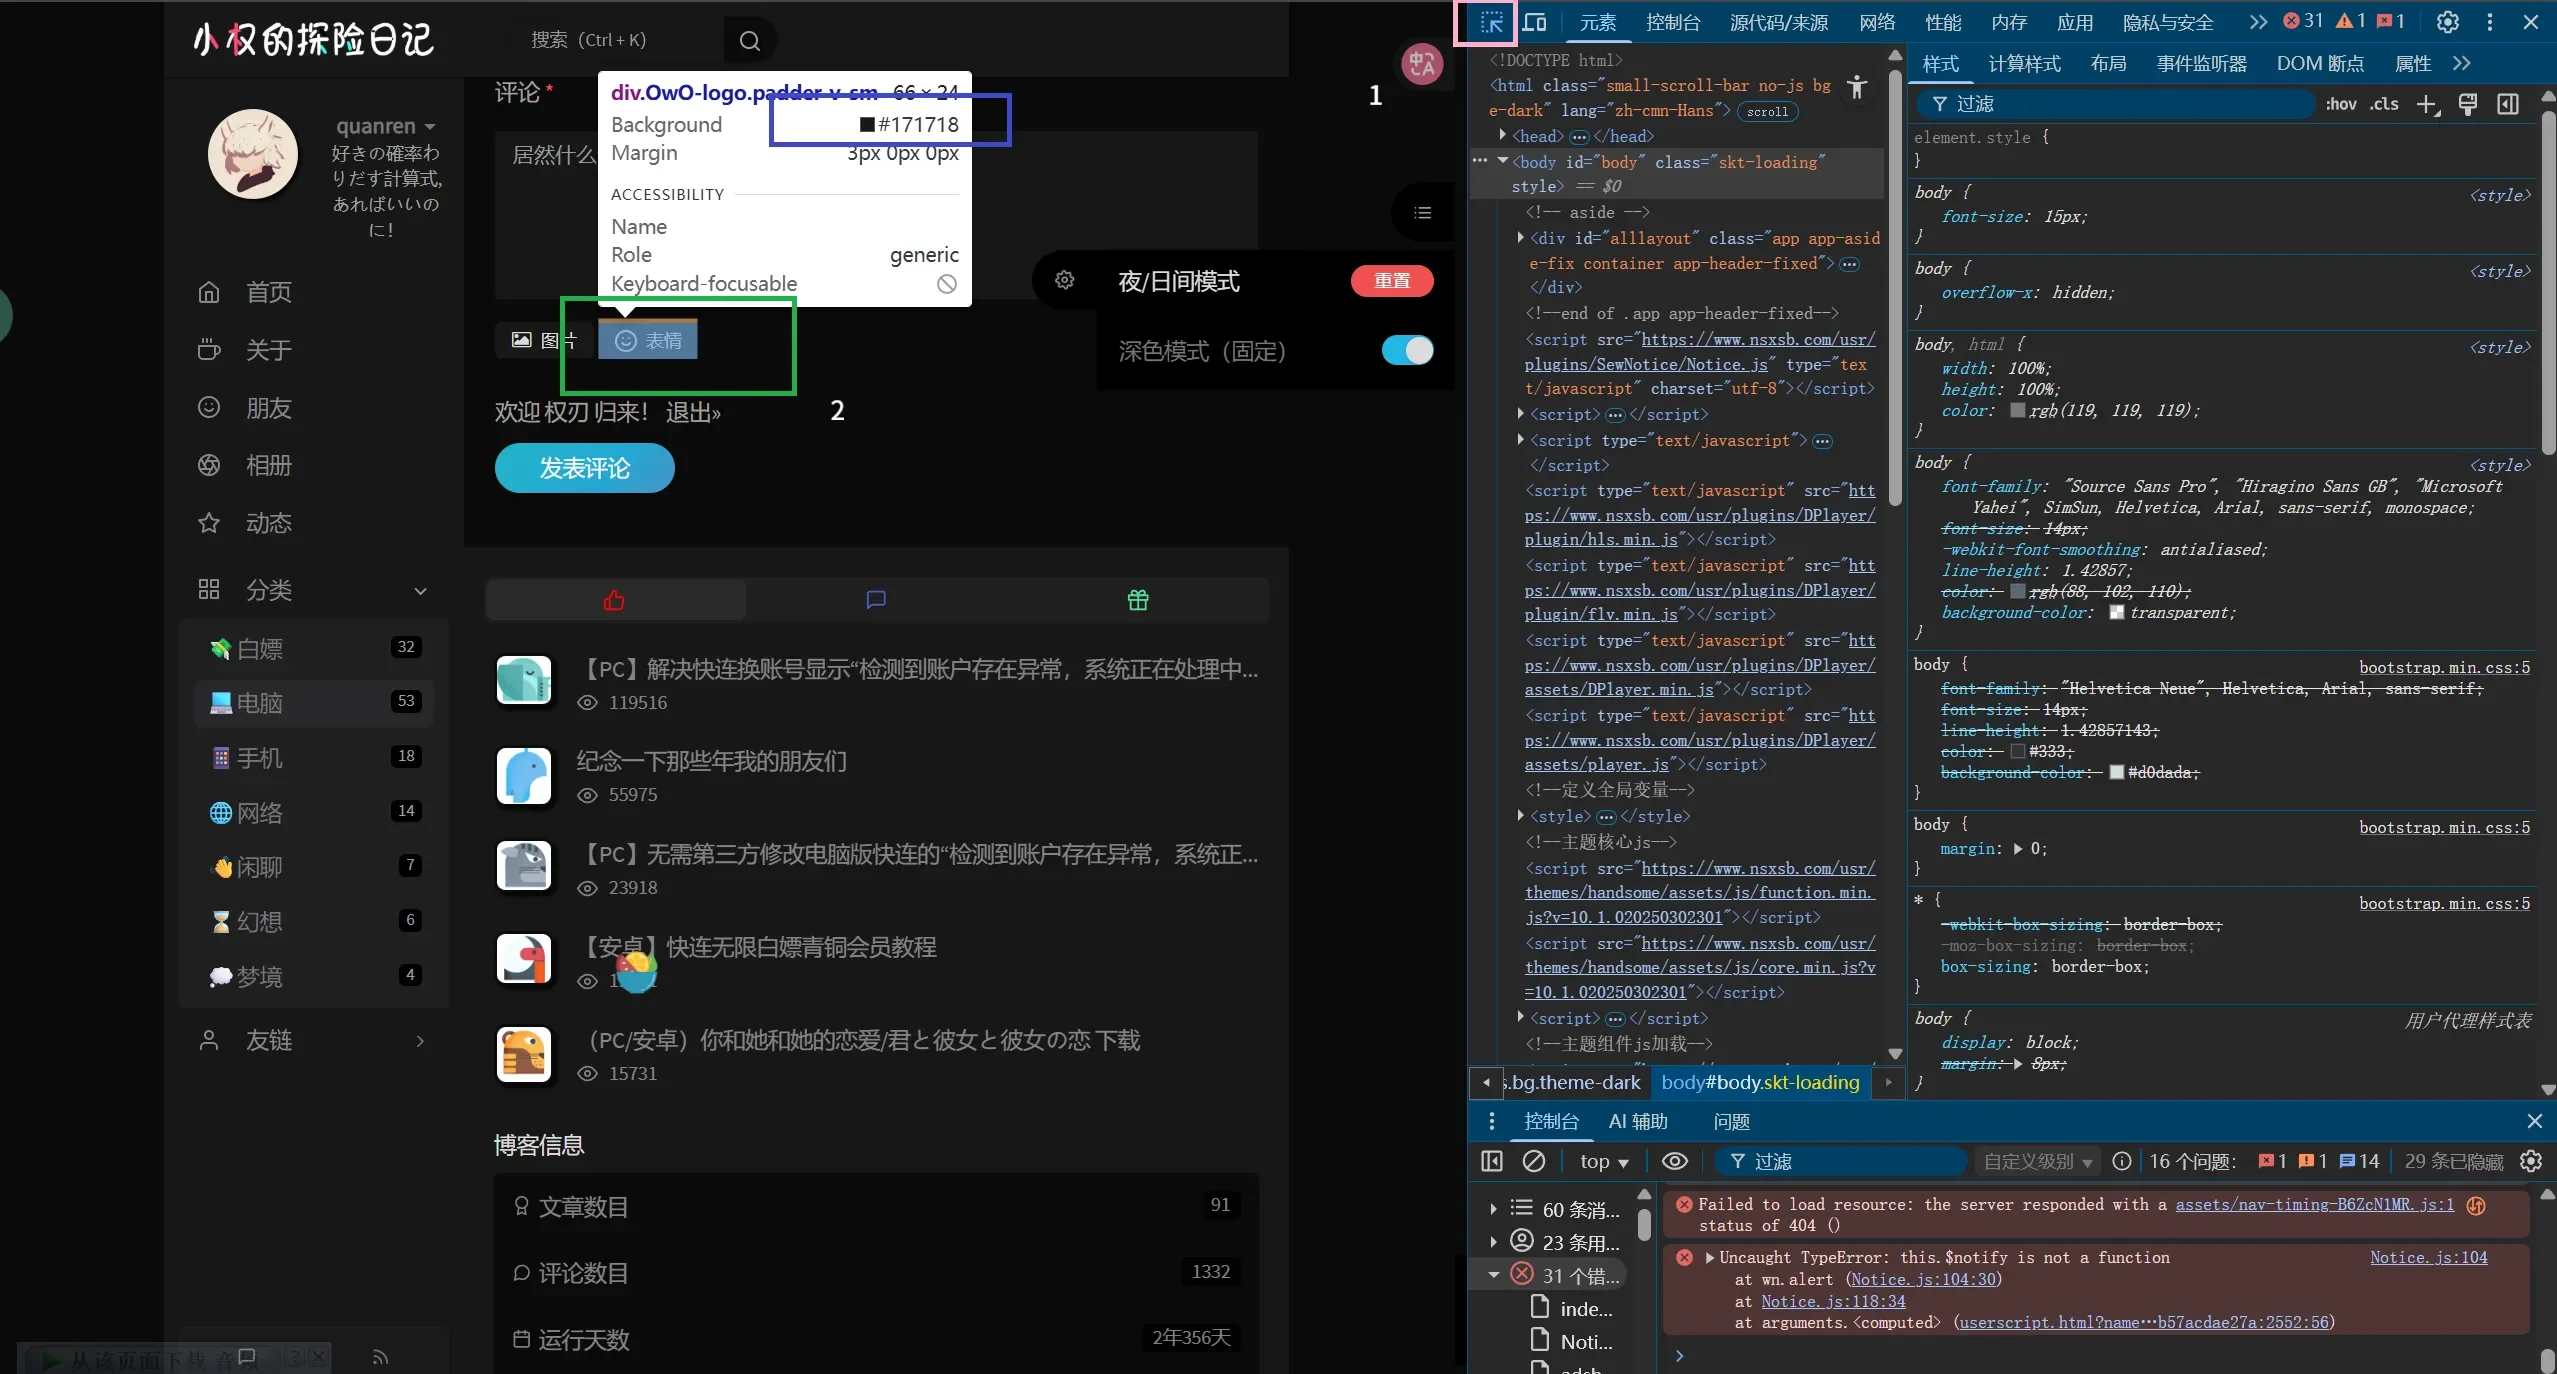Open the paint-roller rendering icon in Styles toolbar
This screenshot has height=1374, width=2557.
pos(2468,104)
